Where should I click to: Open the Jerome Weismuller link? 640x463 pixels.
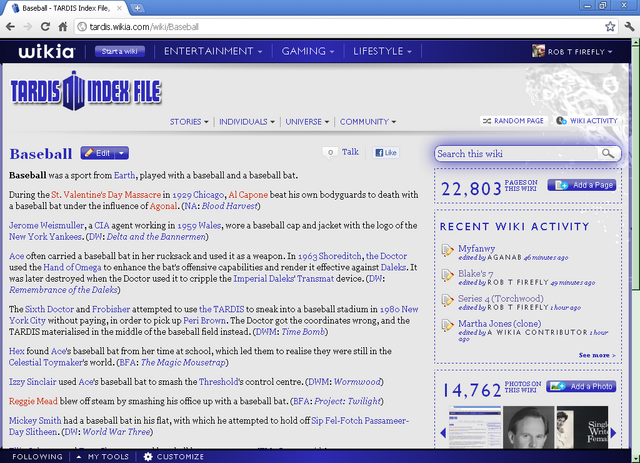(x=47, y=225)
